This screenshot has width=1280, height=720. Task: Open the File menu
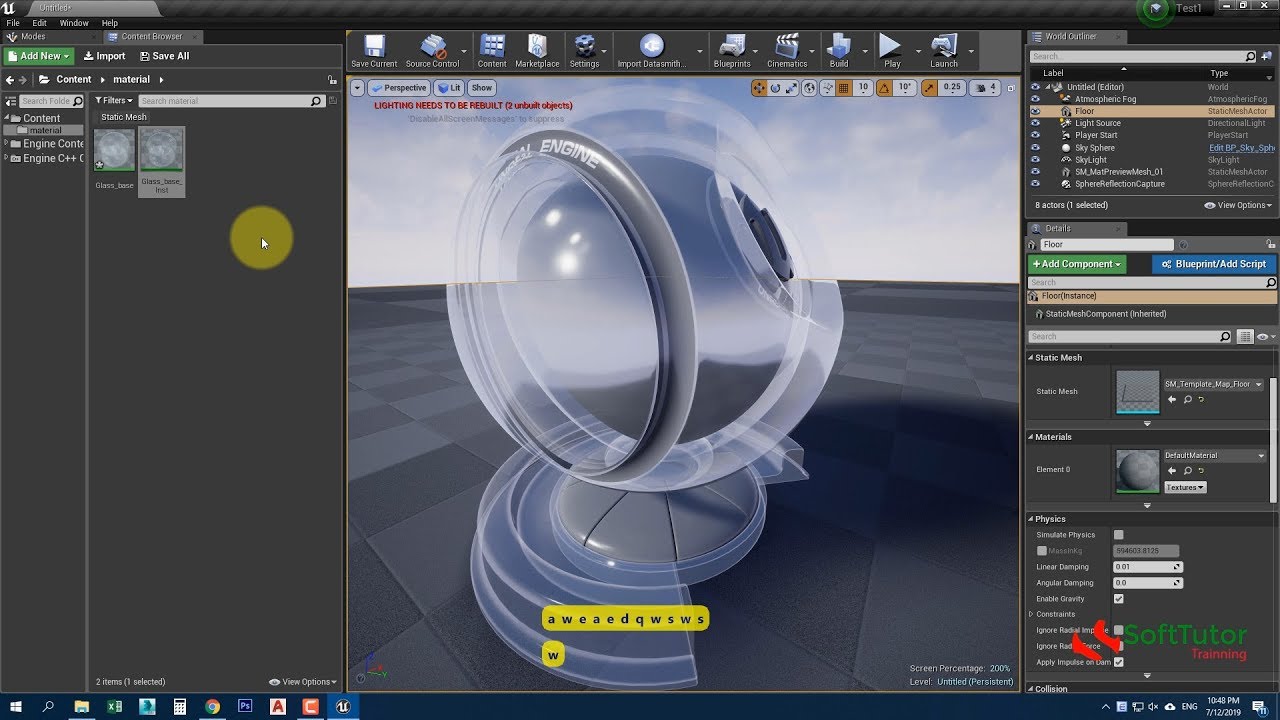[x=13, y=23]
